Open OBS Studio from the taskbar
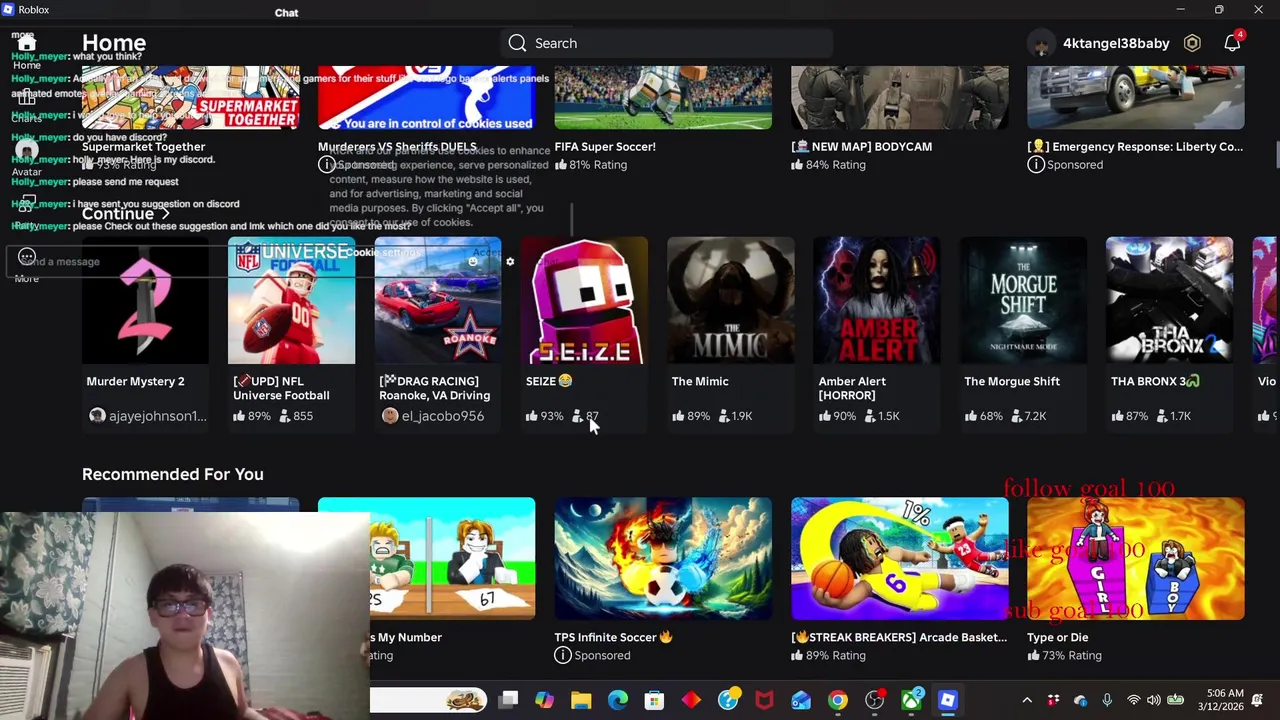This screenshot has height=720, width=1280. coord(874,700)
